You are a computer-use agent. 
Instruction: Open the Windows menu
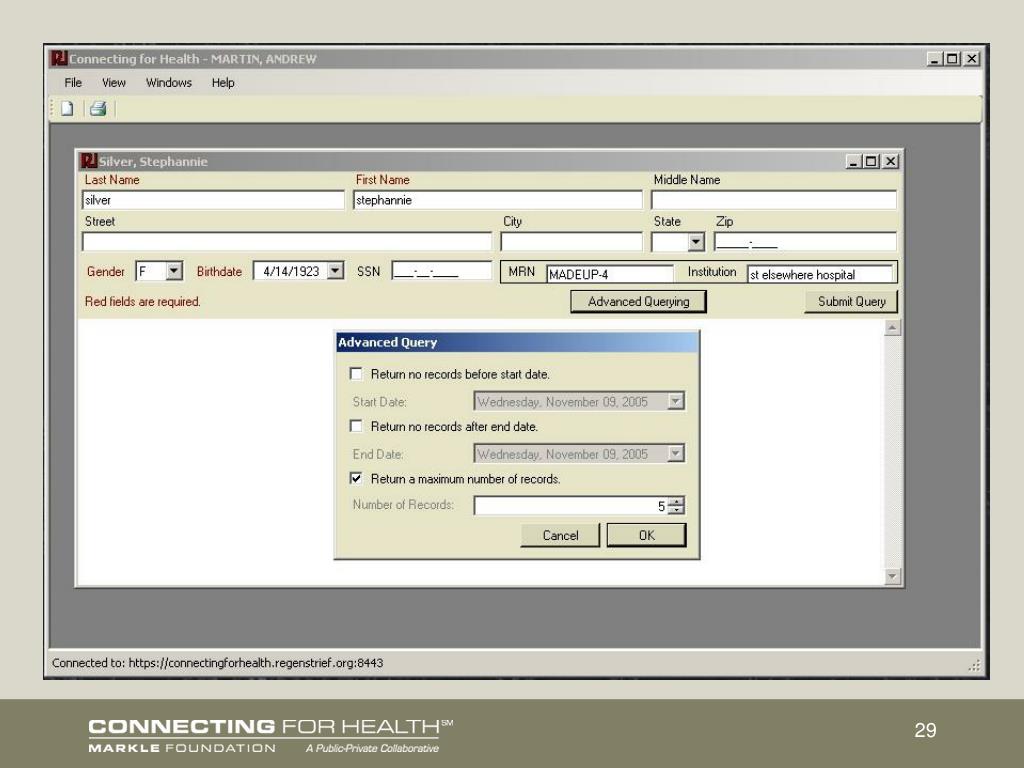168,83
